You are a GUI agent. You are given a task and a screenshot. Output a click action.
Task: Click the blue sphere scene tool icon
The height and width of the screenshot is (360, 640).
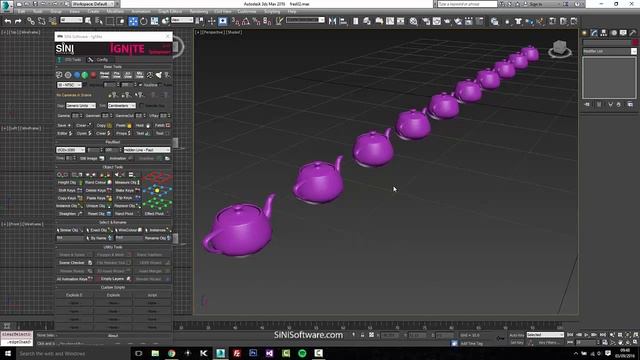coord(77,75)
